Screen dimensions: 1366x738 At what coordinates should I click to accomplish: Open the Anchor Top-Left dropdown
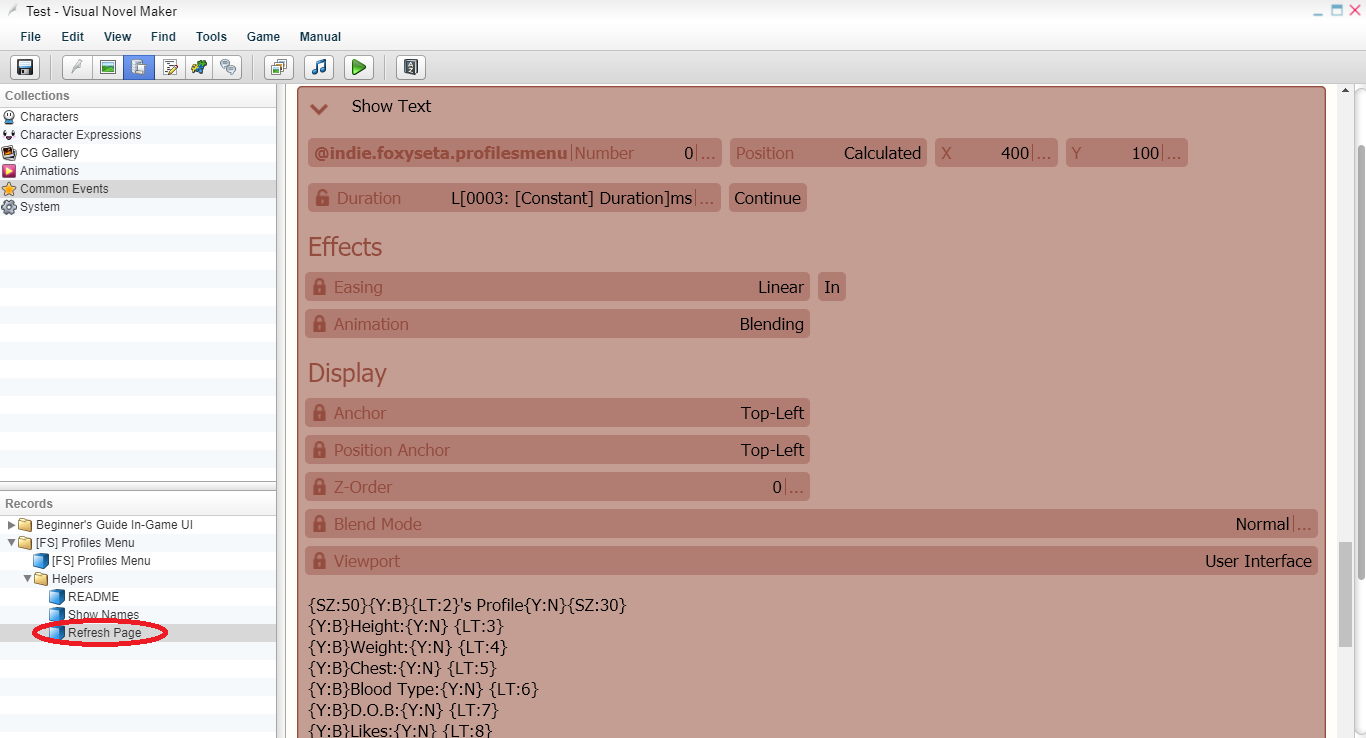557,413
